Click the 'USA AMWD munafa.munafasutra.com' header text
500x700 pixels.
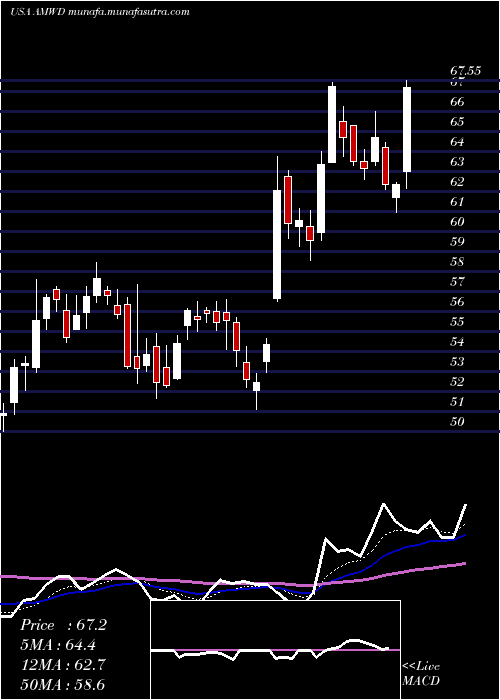pos(99,12)
